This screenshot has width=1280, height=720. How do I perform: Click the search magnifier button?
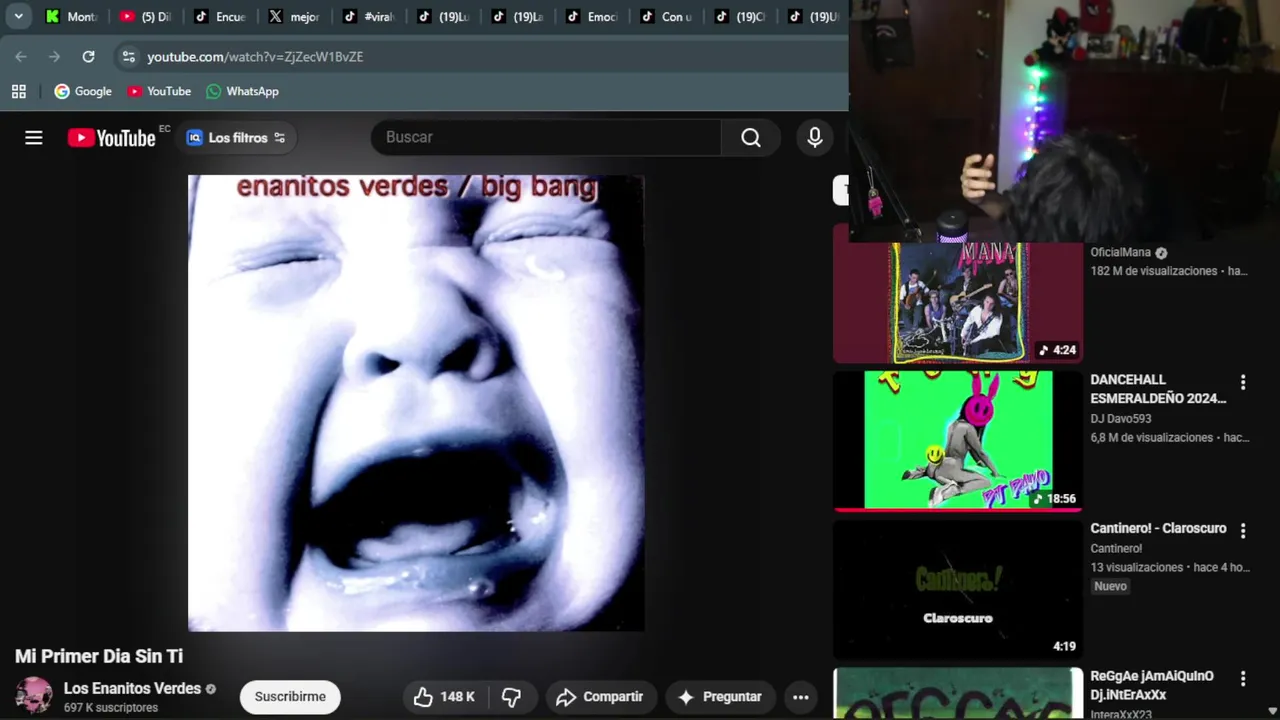pyautogui.click(x=751, y=138)
